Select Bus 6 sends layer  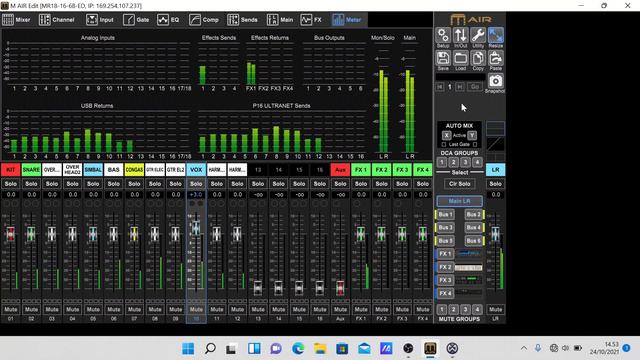[x=473, y=240]
